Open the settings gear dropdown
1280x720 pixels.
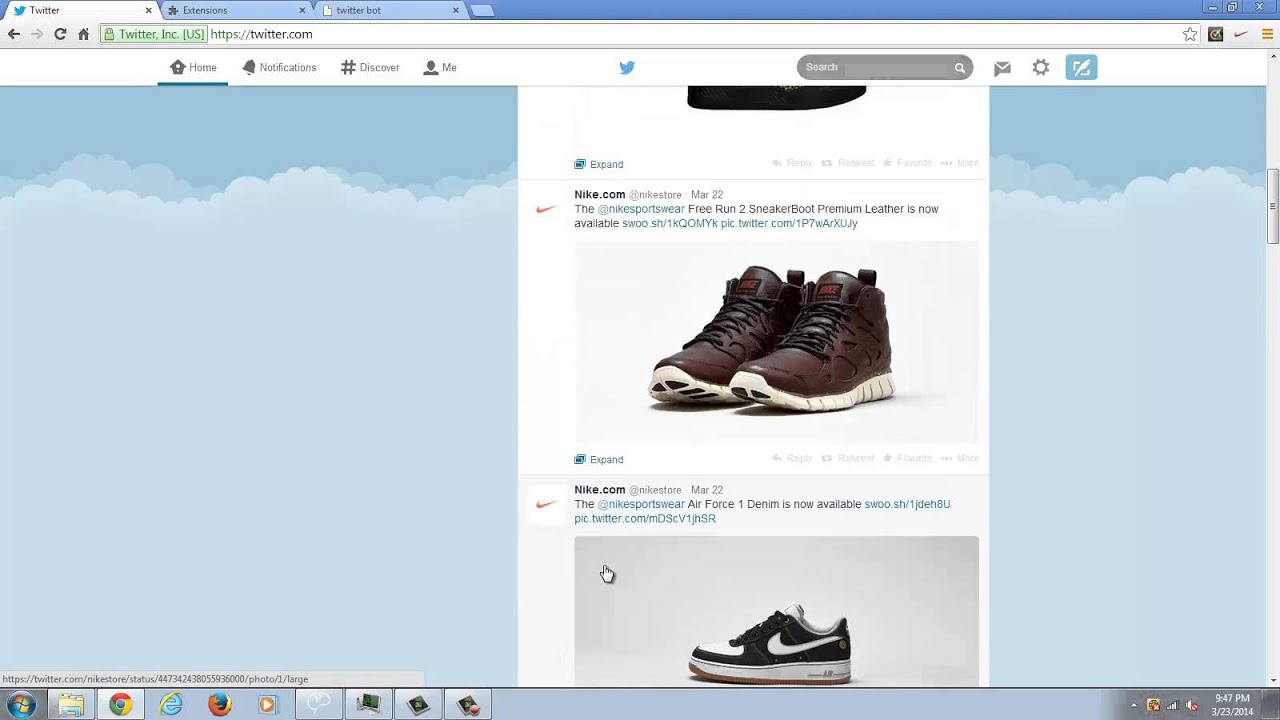1041,68
